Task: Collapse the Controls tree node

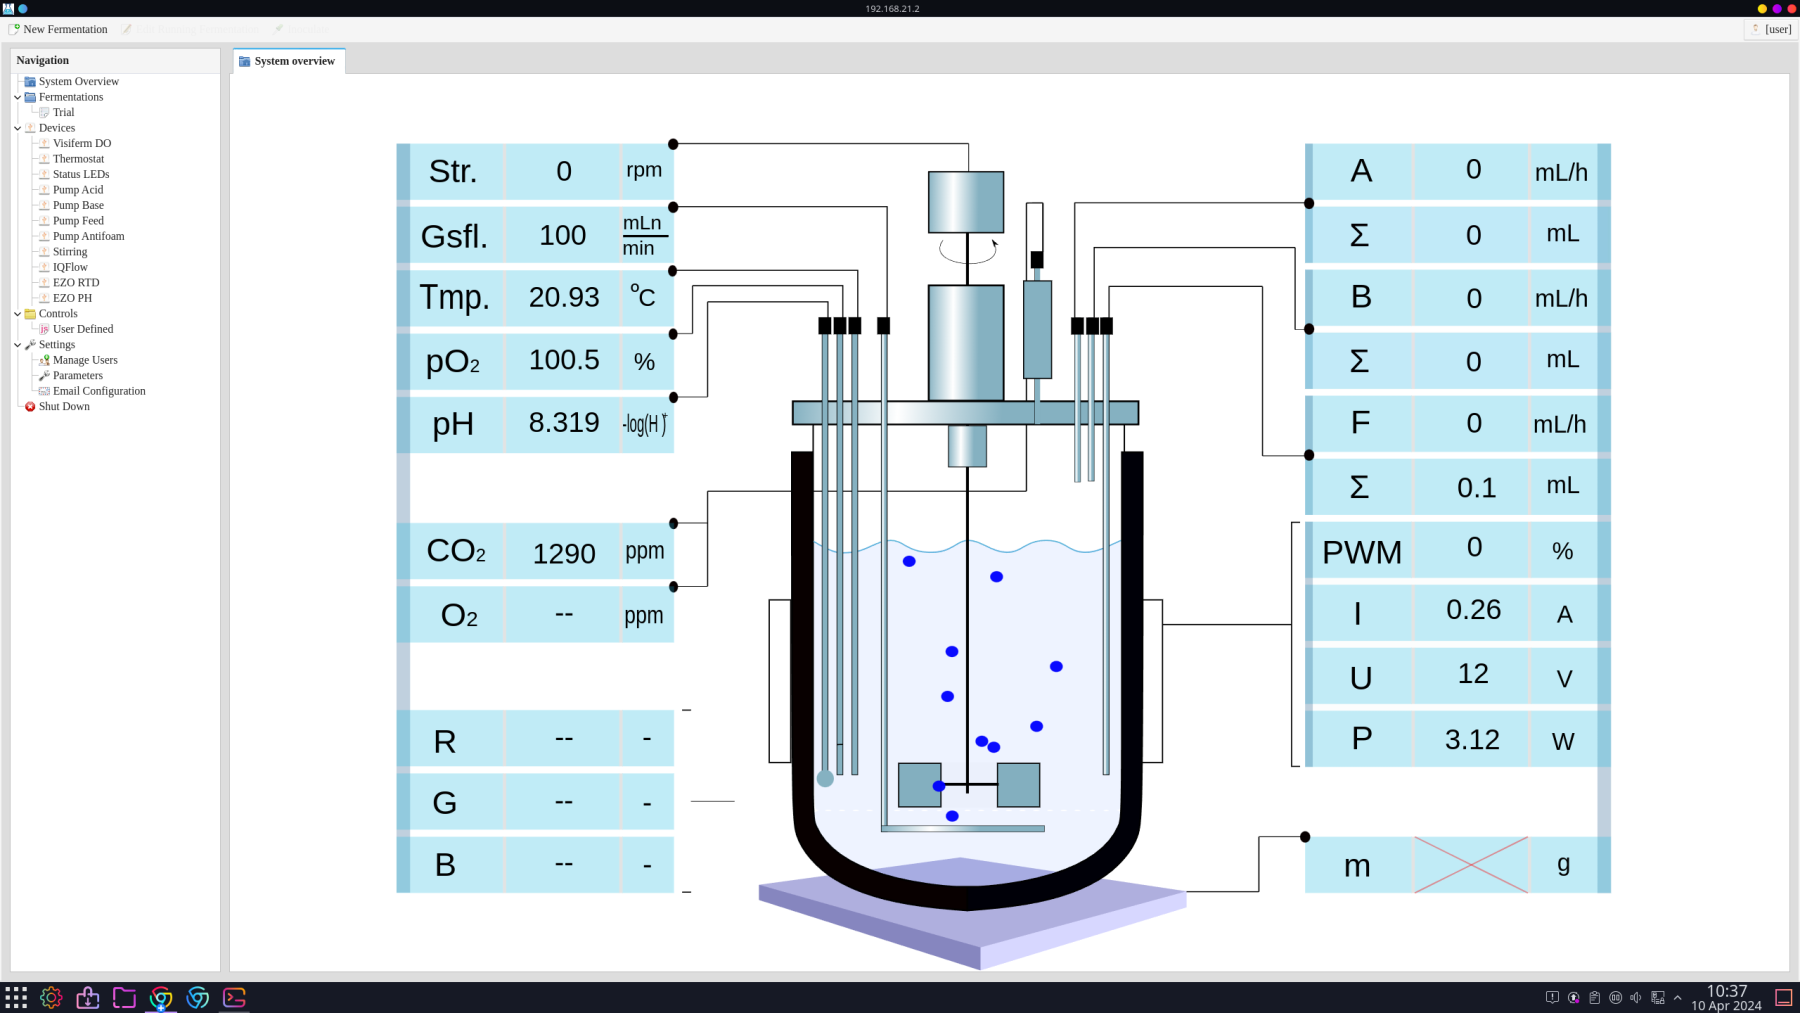Action: pyautogui.click(x=17, y=314)
